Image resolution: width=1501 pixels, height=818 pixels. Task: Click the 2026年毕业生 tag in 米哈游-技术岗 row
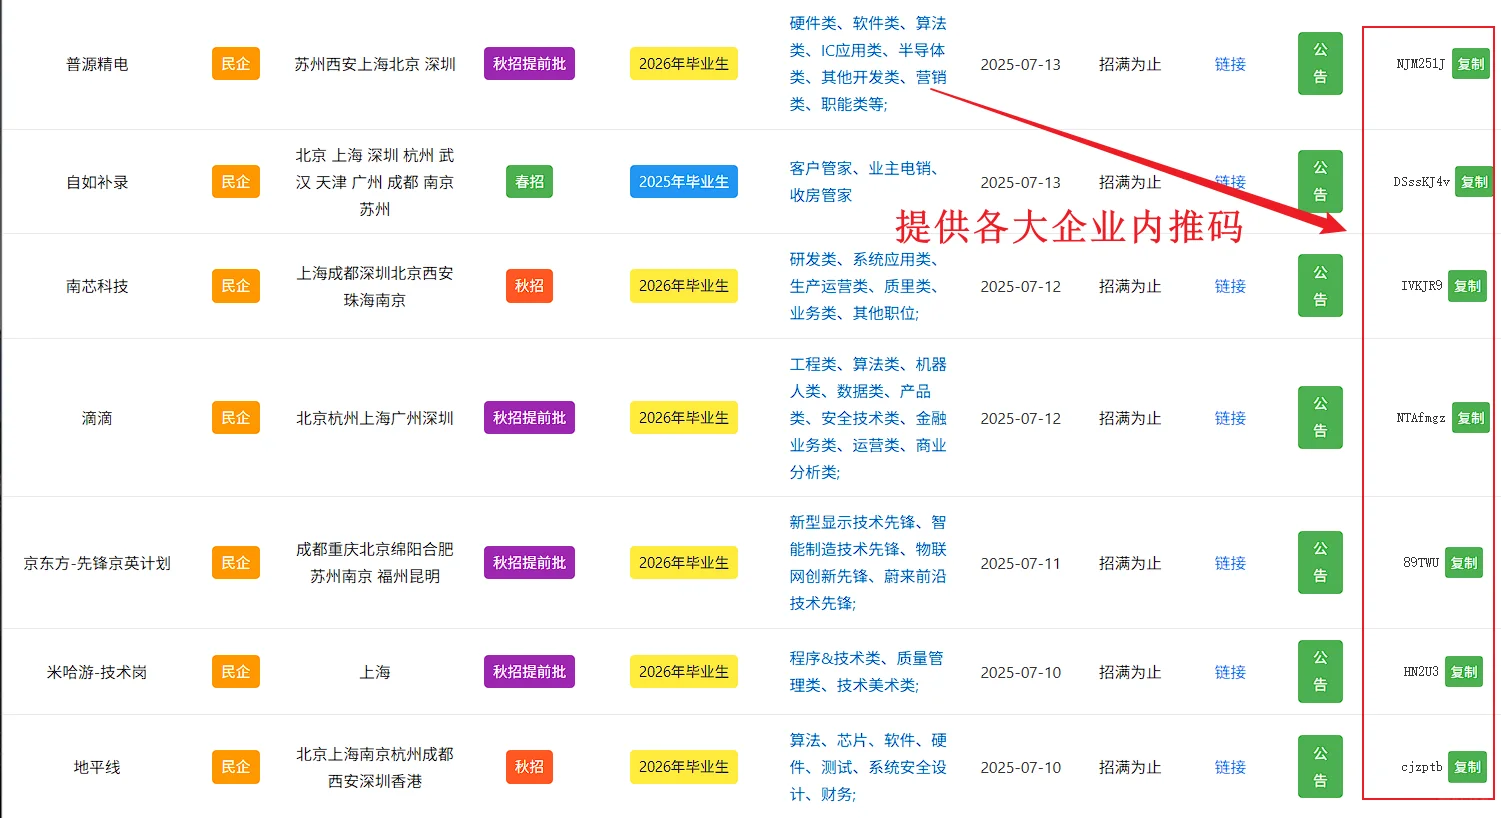pyautogui.click(x=684, y=672)
